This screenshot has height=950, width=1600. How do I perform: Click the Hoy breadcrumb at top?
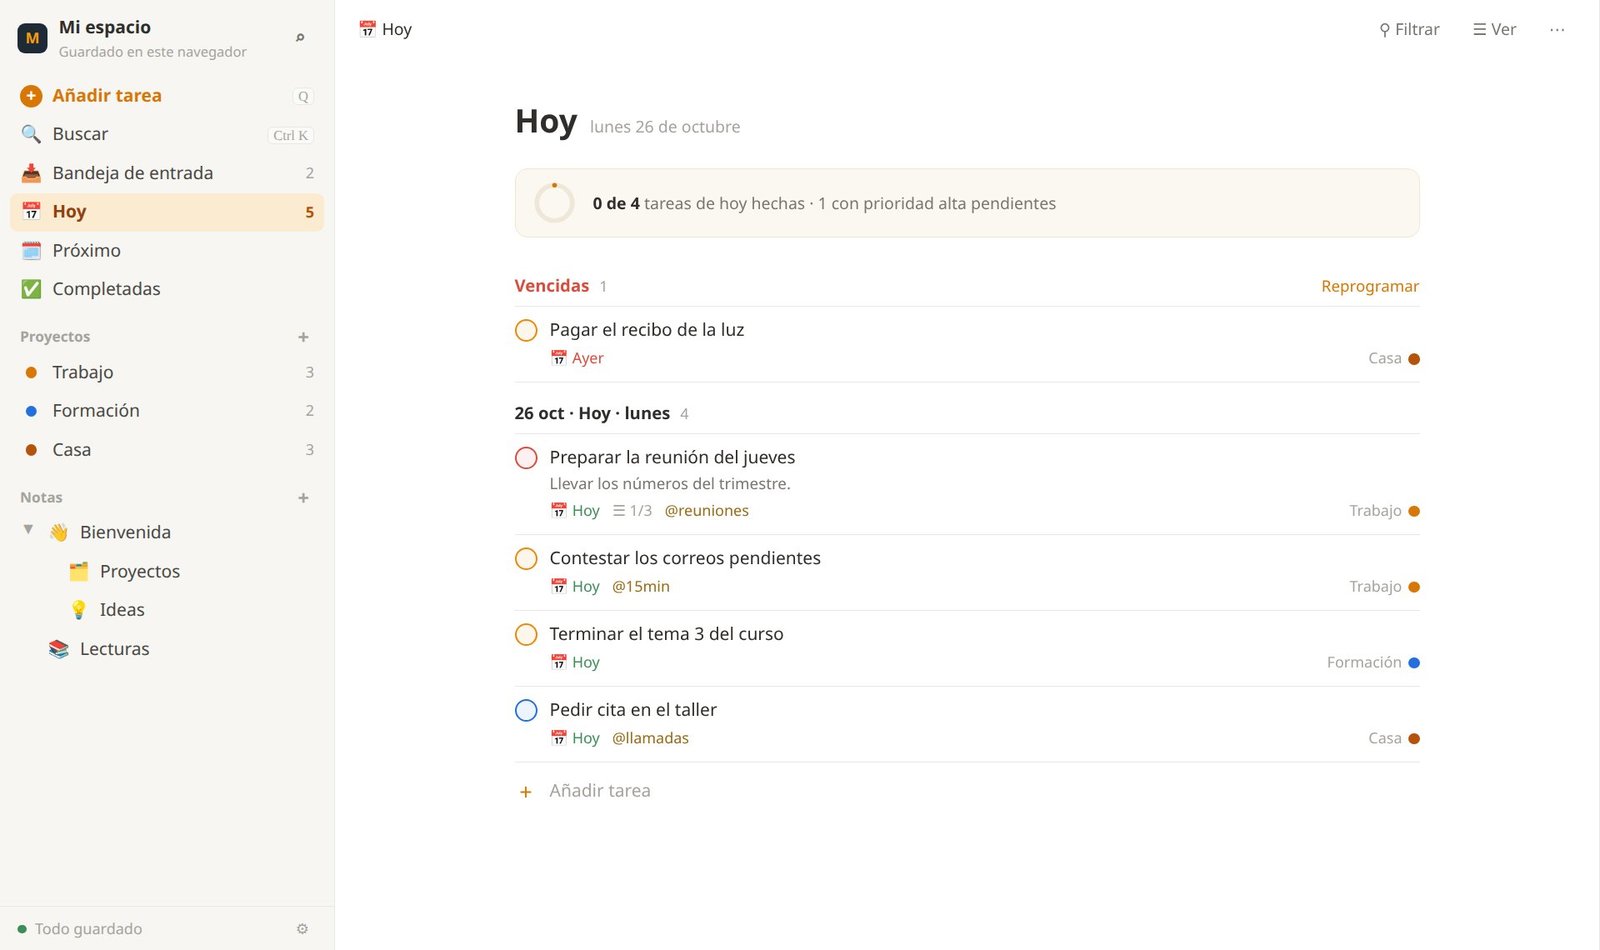pos(385,30)
